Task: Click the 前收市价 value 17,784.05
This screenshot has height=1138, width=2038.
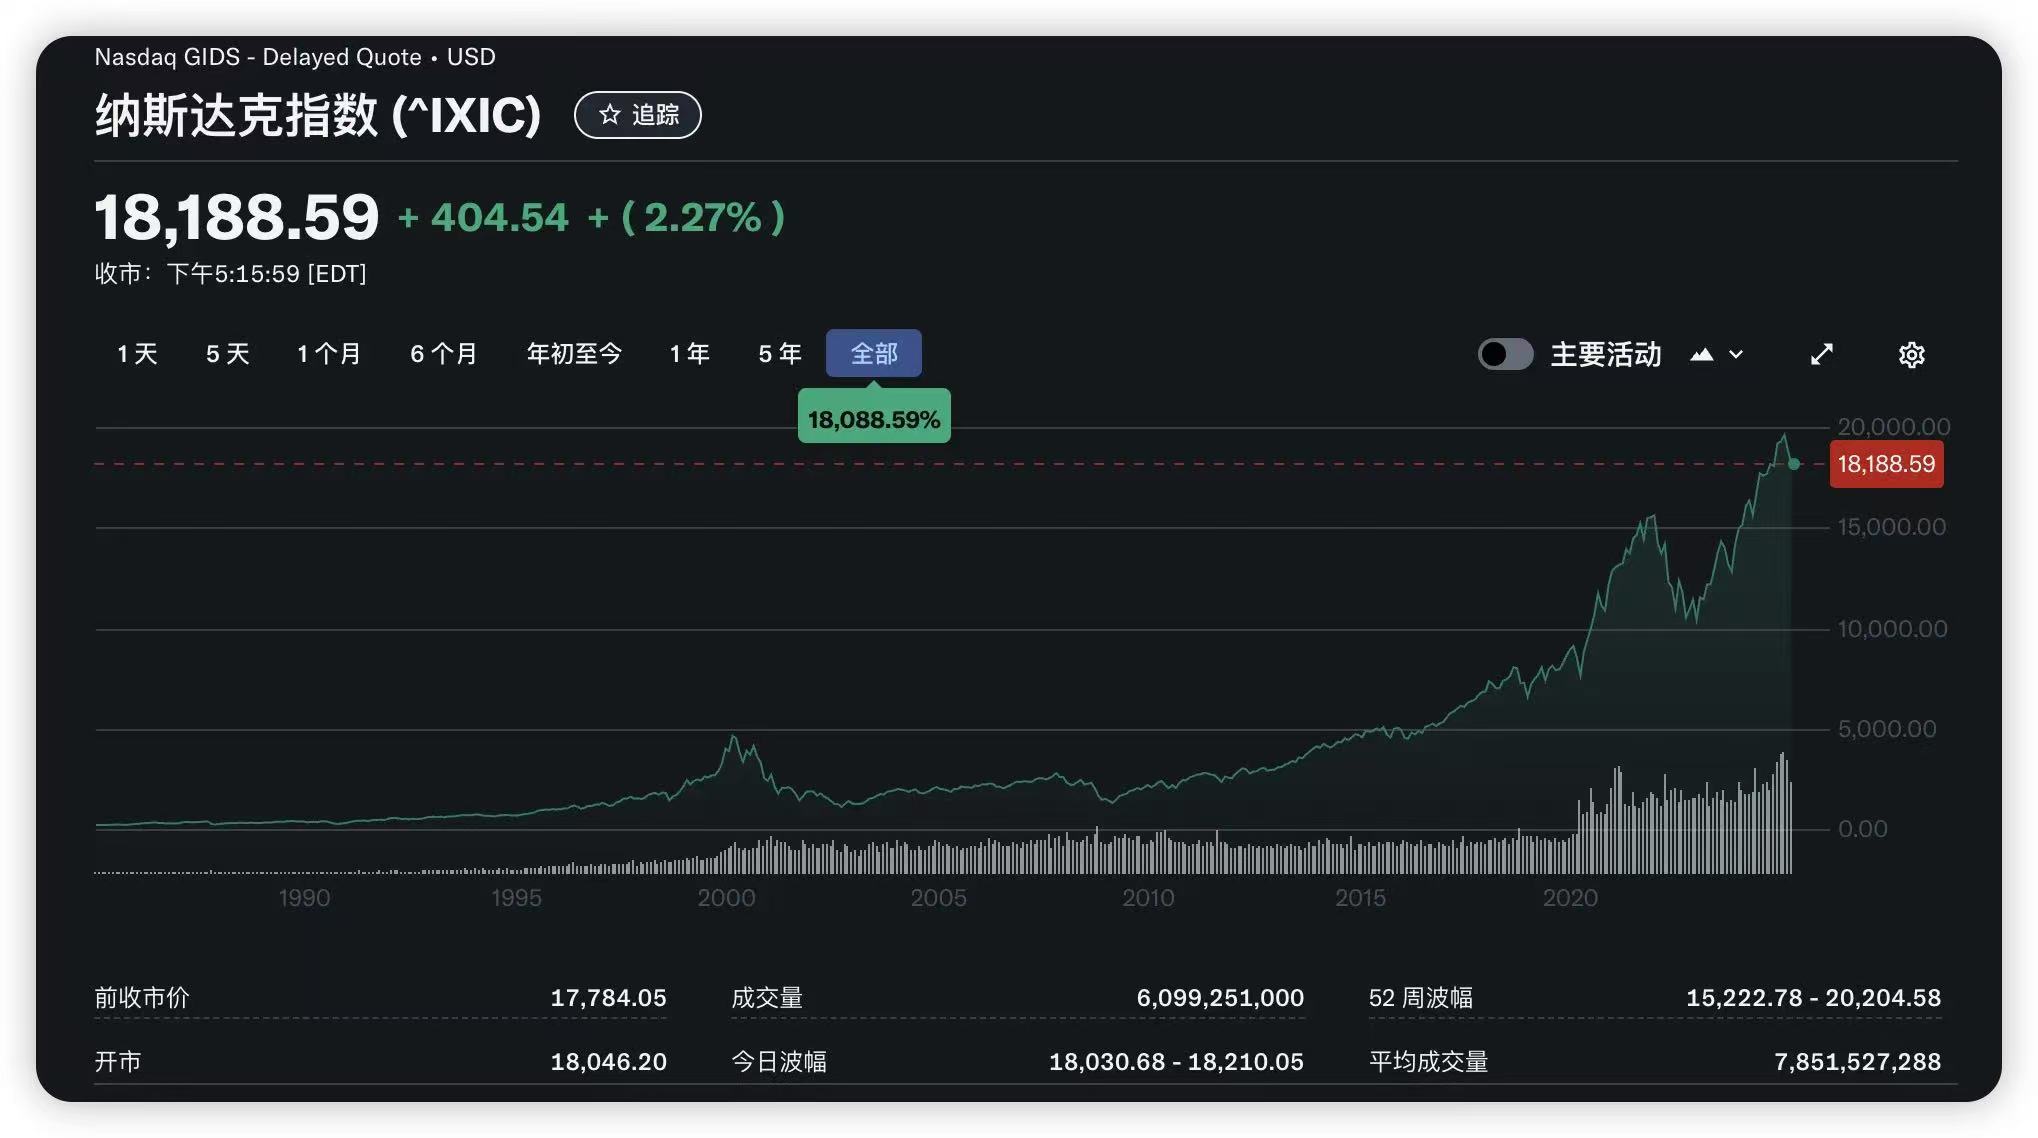Action: coord(608,998)
